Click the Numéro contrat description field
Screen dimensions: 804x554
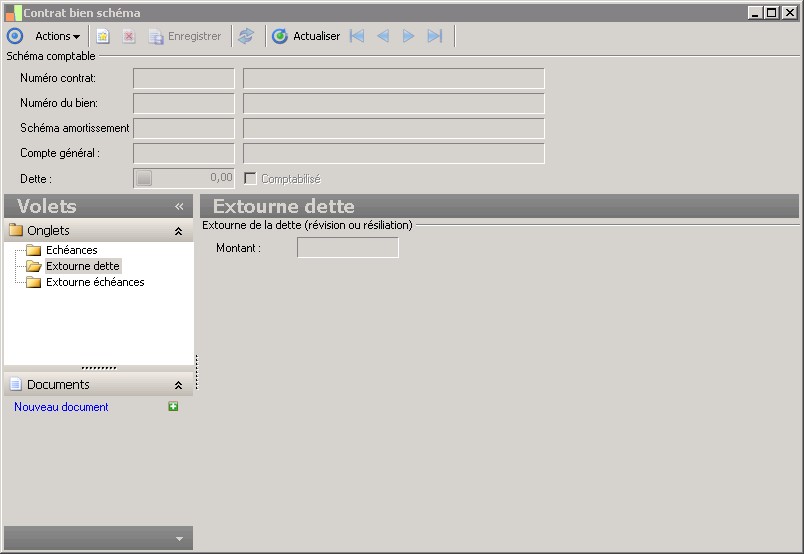[x=394, y=78]
